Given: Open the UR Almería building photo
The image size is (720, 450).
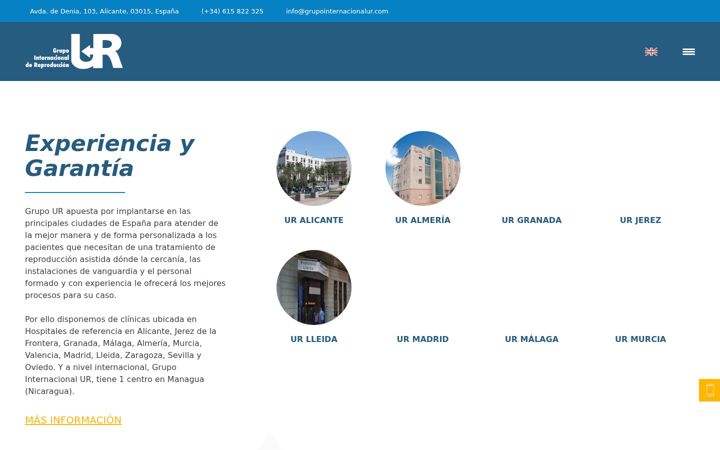Looking at the screenshot, I should [423, 168].
